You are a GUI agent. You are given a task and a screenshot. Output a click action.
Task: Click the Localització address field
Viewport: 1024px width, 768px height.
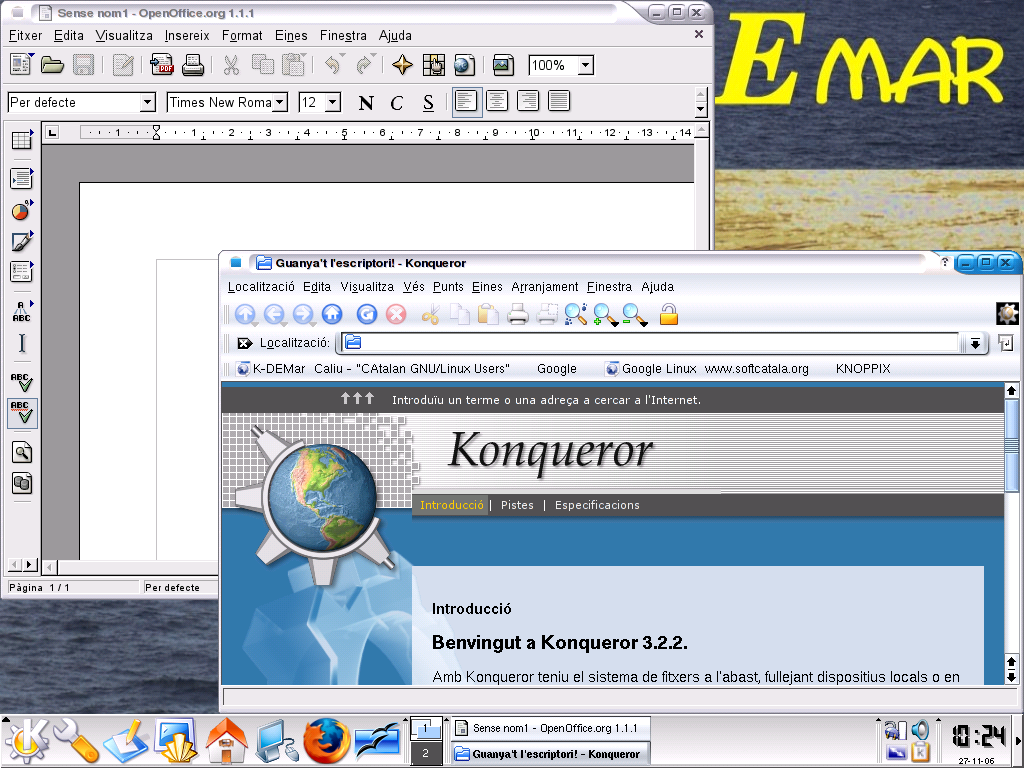point(650,343)
